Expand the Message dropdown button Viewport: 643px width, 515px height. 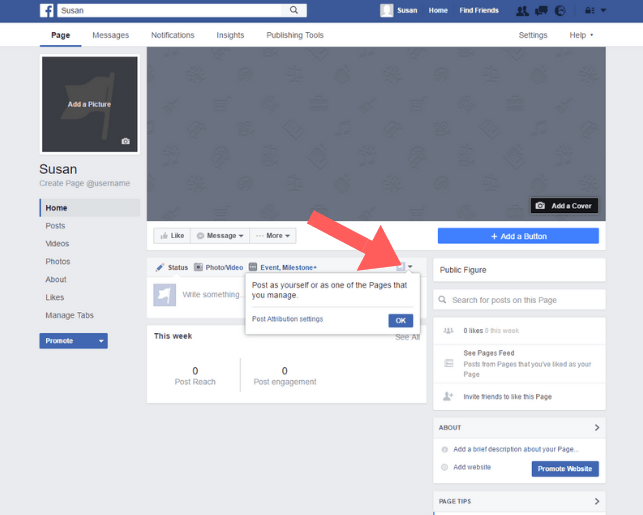click(x=217, y=236)
